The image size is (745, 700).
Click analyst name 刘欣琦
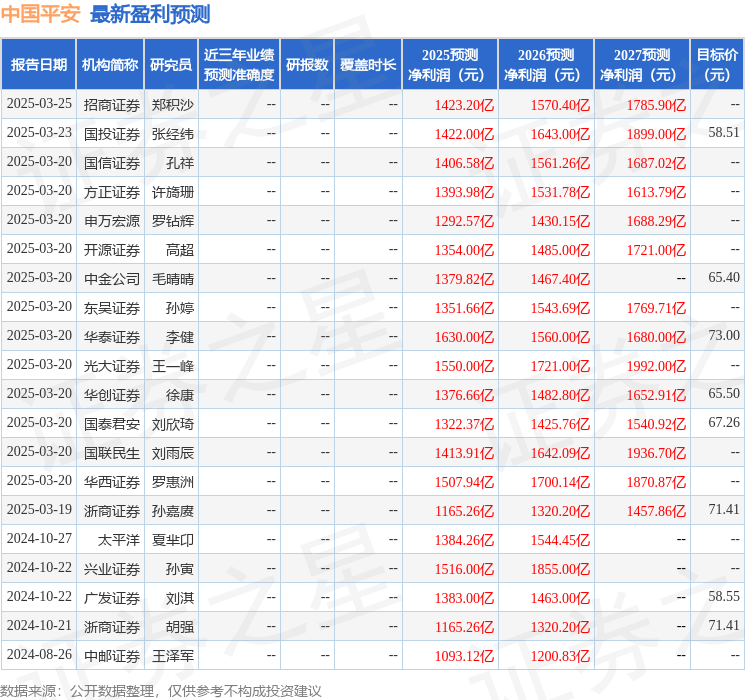point(173,424)
